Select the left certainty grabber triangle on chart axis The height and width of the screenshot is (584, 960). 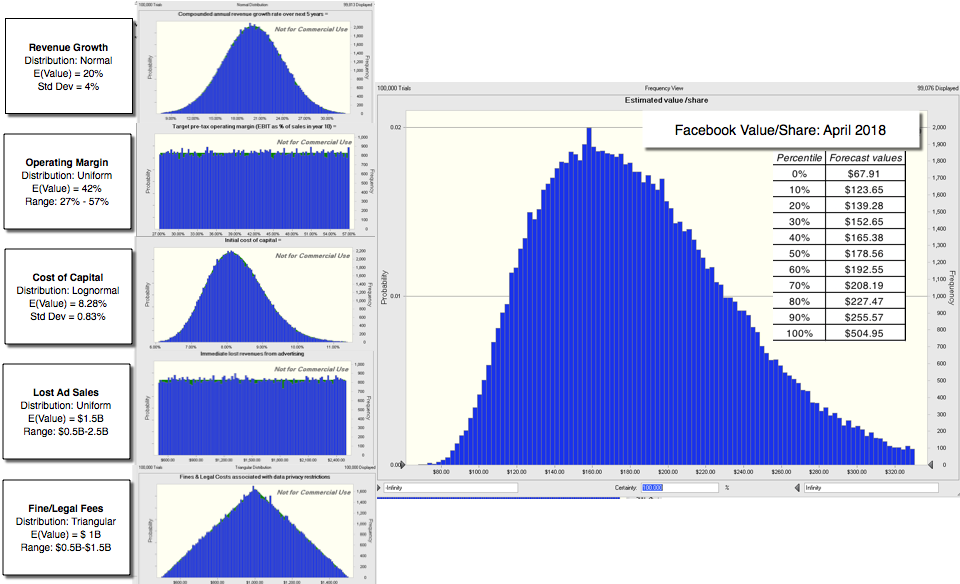pyautogui.click(x=402, y=465)
